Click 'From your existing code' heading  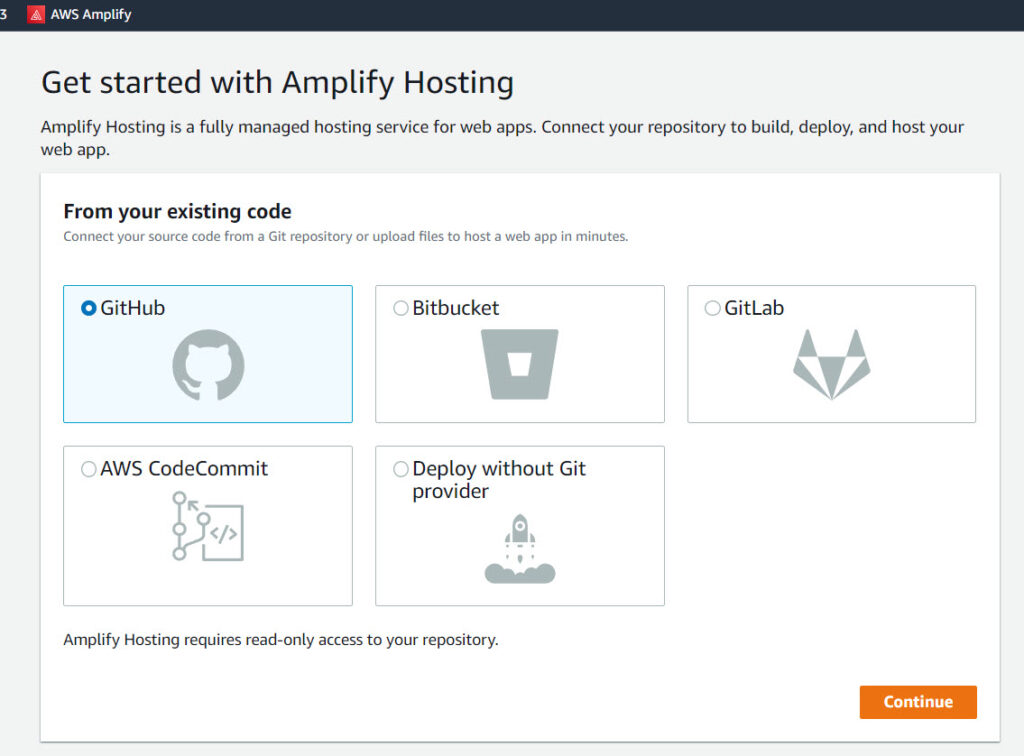(x=178, y=212)
